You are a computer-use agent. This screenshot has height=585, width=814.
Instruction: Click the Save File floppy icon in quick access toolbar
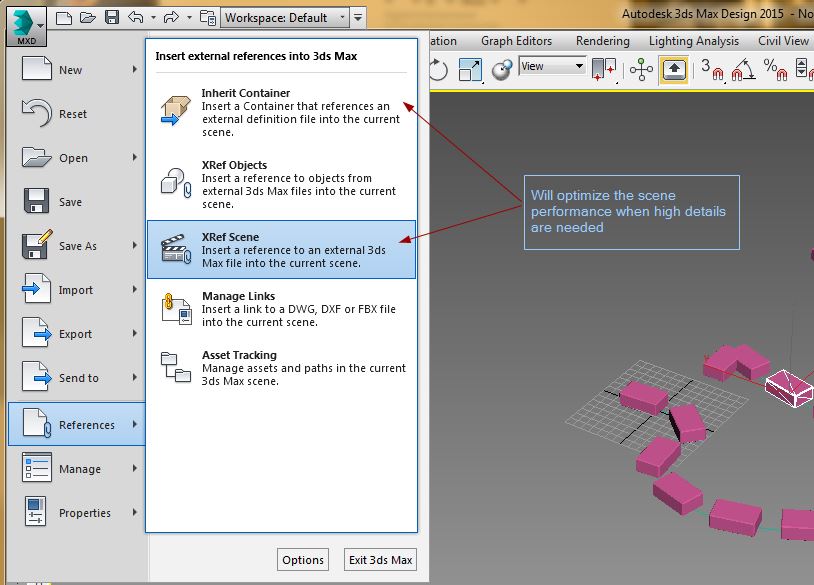112,18
